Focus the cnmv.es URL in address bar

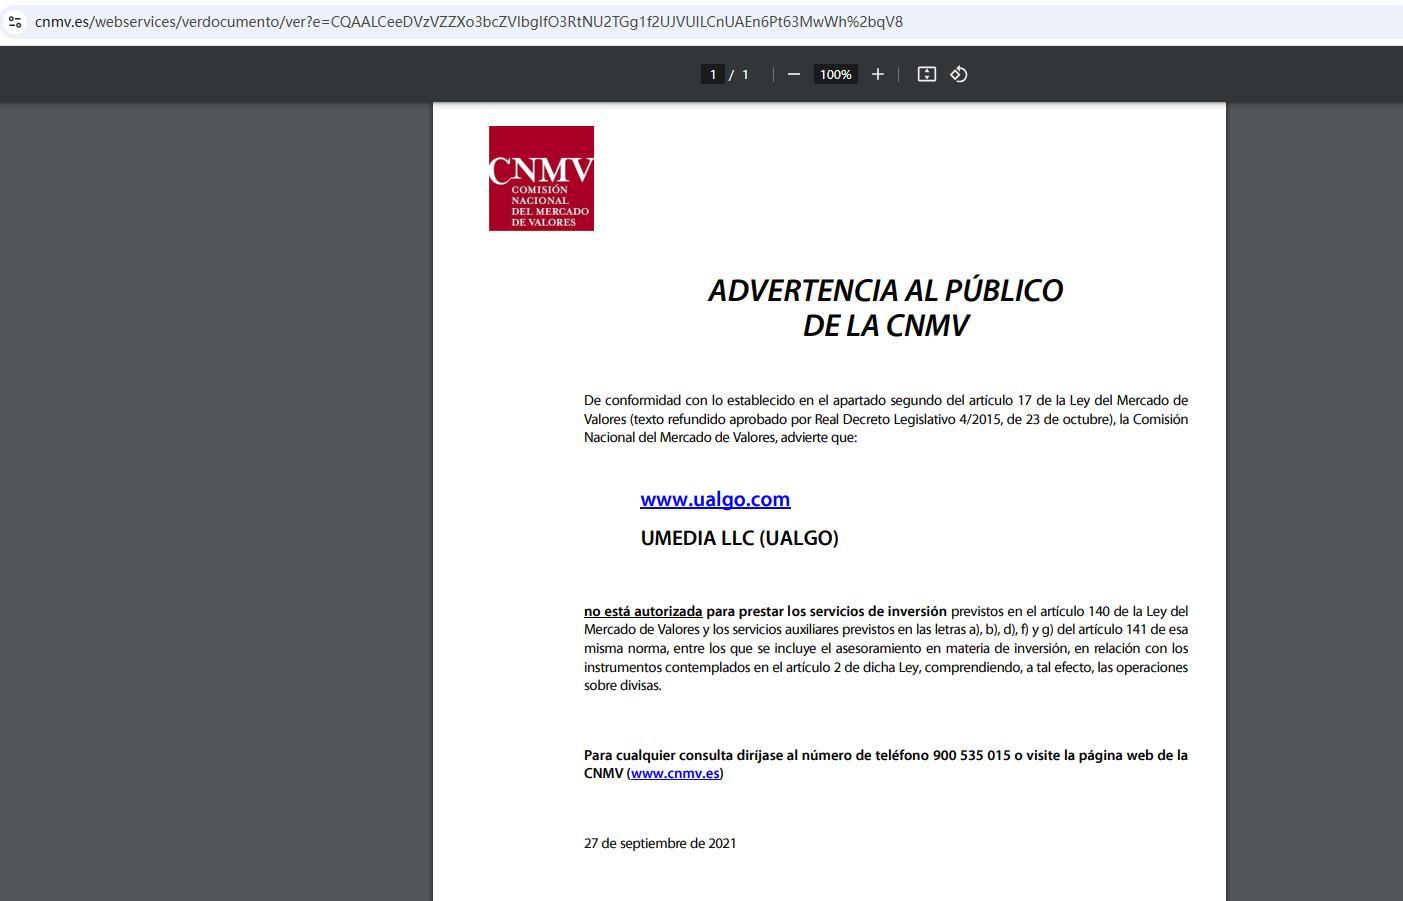468,21
